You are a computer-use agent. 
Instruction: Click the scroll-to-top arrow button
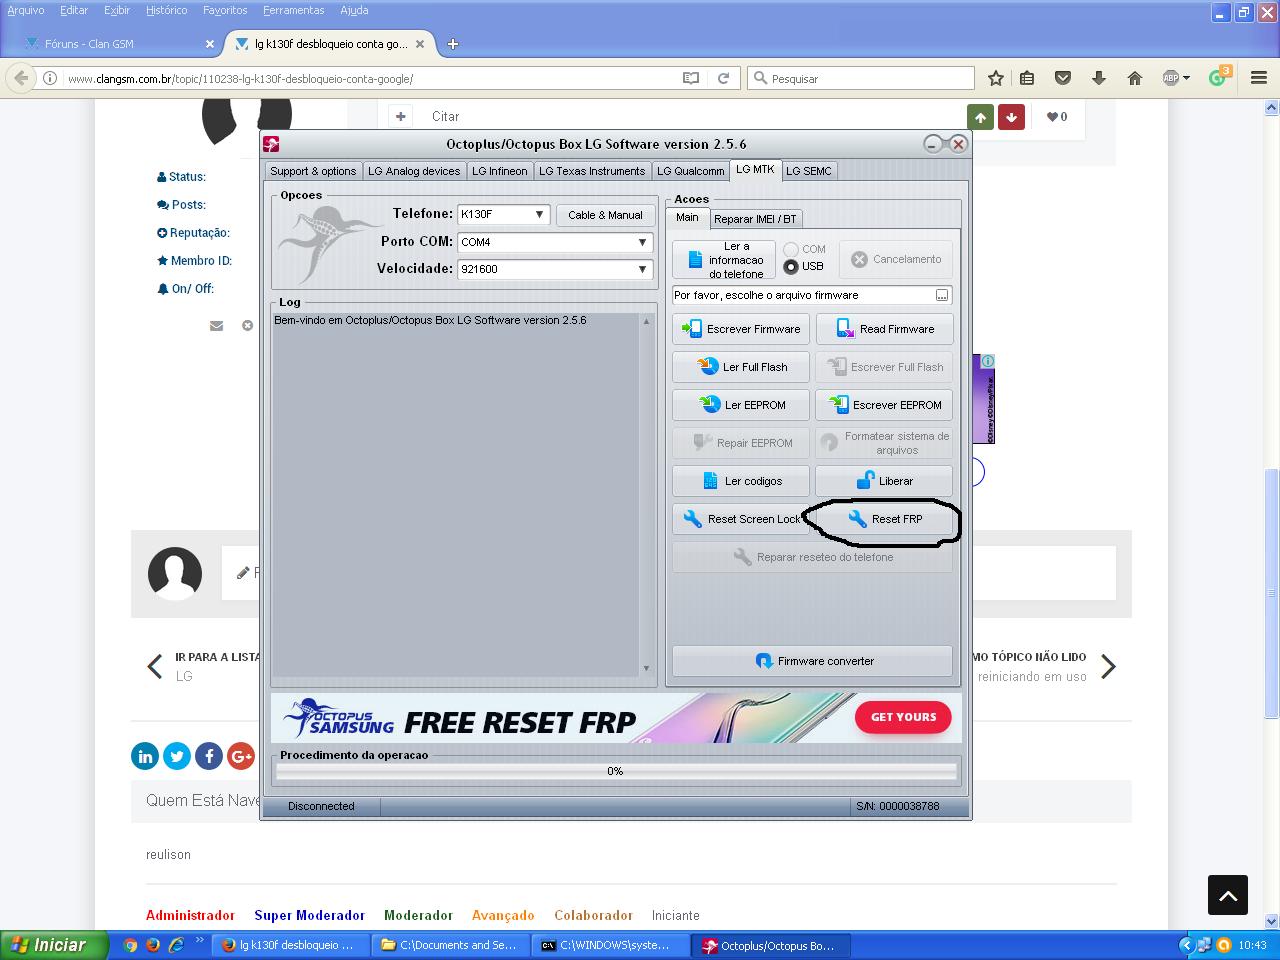(x=1228, y=895)
